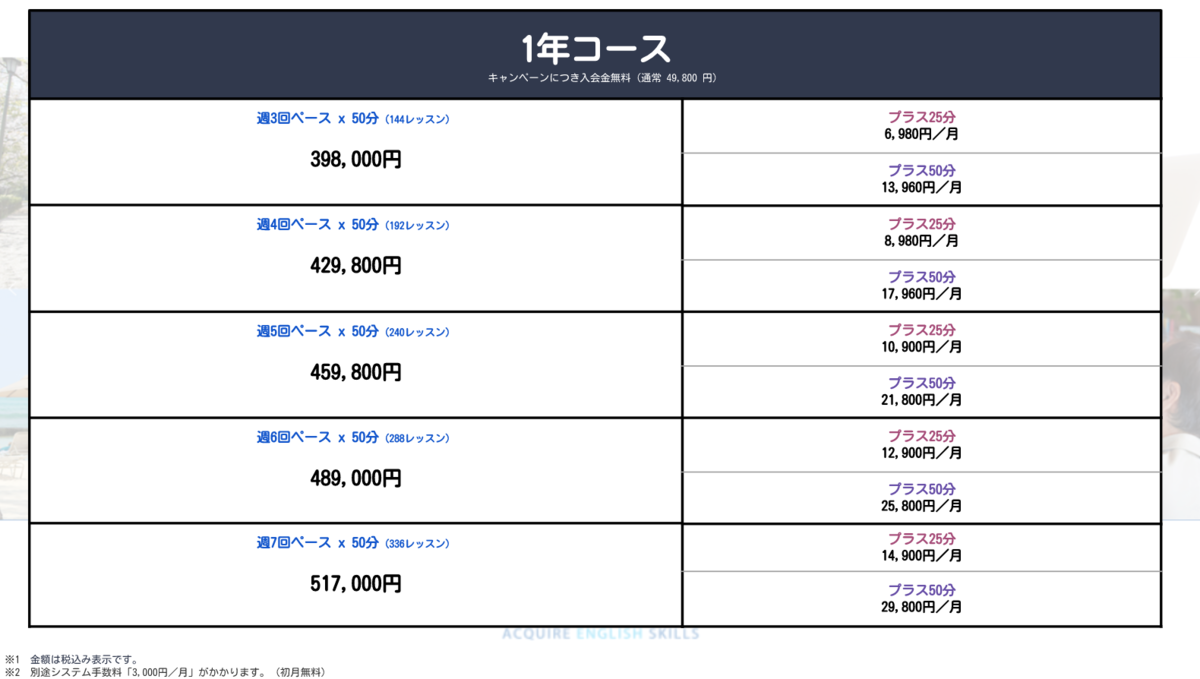Click the 459,800円 price
Viewport: 1200px width, 679px height.
[x=356, y=372]
